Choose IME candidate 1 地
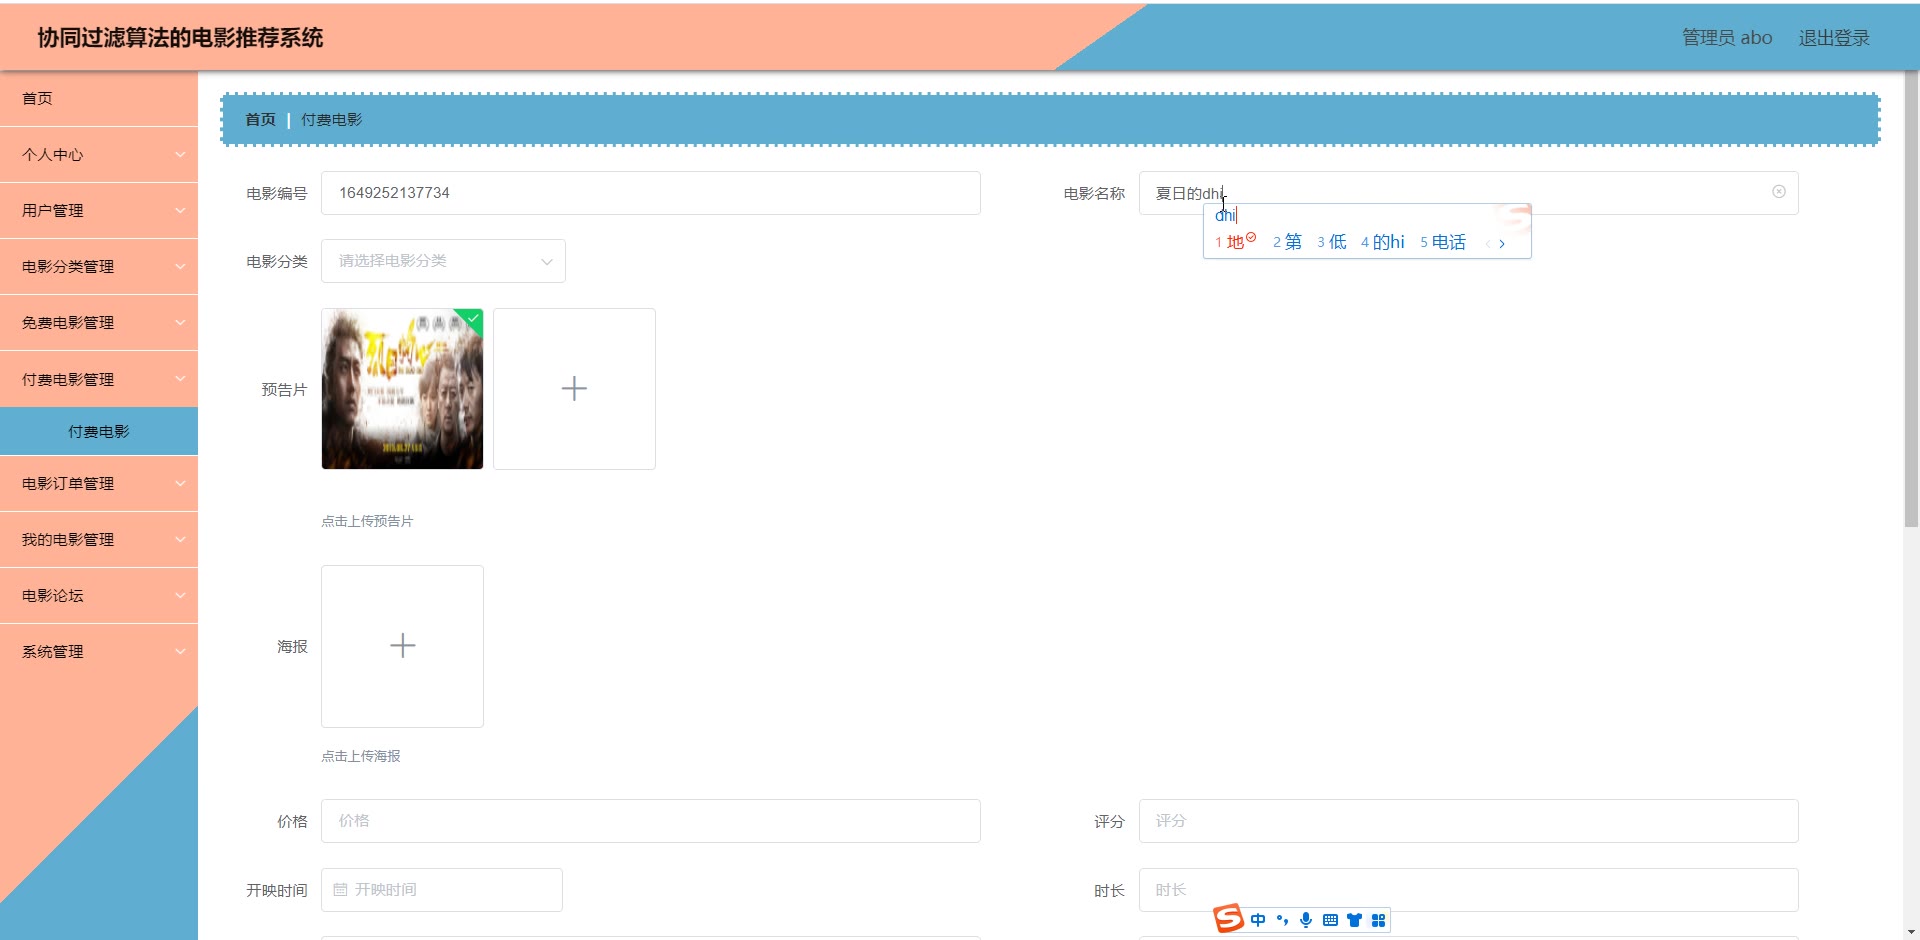 tap(1235, 242)
